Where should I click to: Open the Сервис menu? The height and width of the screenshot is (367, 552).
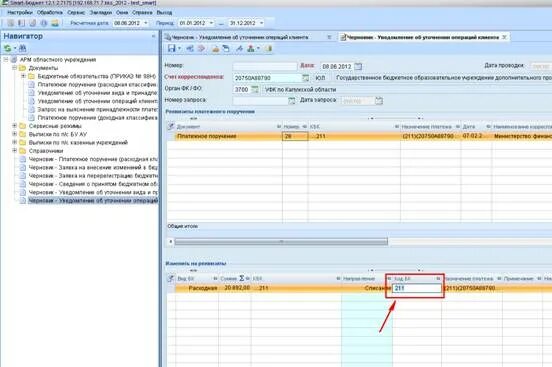76,12
